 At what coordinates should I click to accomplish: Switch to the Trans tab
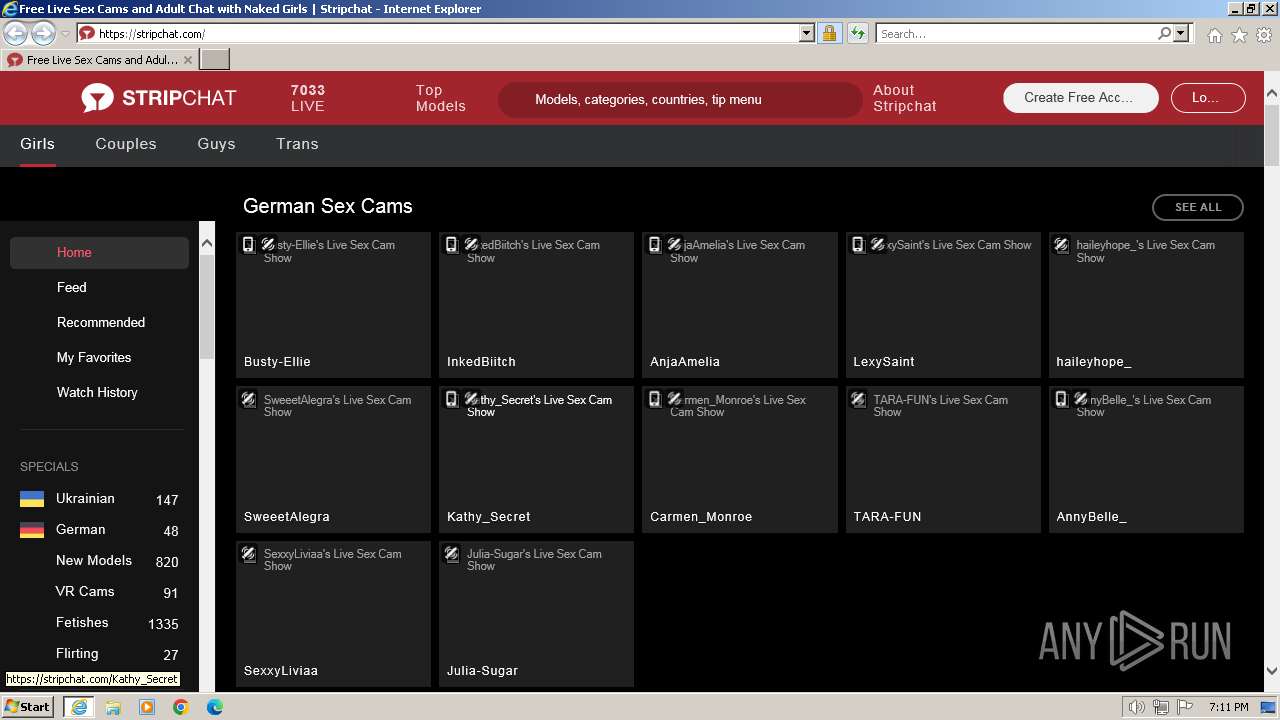297,144
